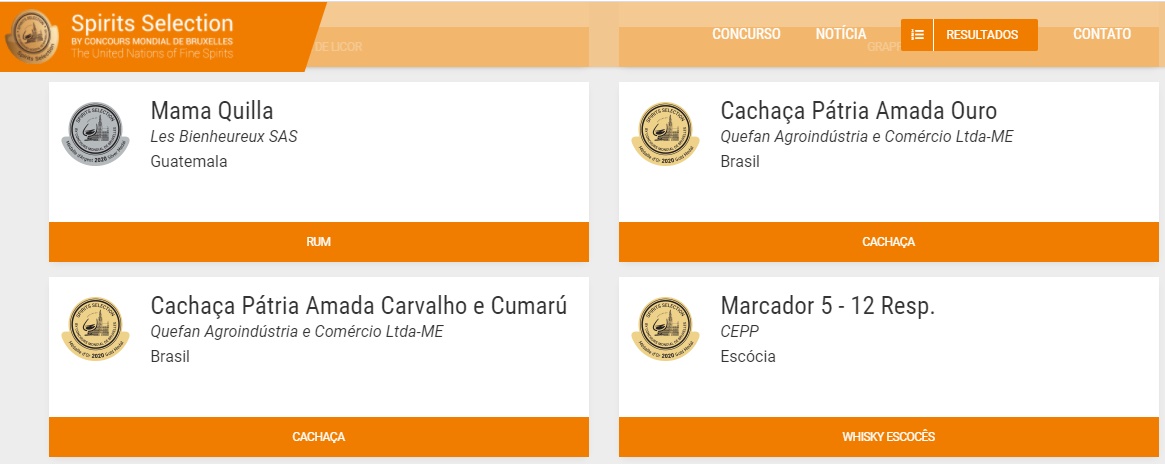The image size is (1165, 464).
Task: Click the Spirits Selection site title
Action: [x=152, y=22]
